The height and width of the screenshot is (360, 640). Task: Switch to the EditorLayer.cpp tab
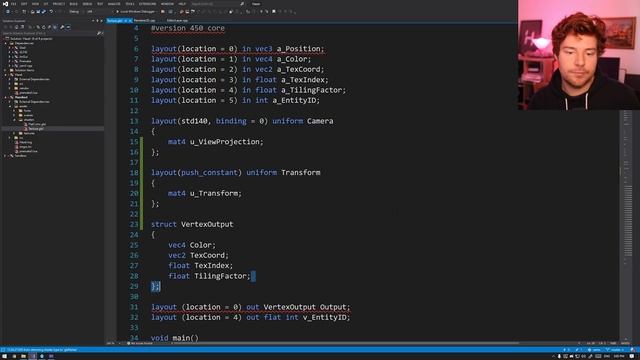point(177,20)
